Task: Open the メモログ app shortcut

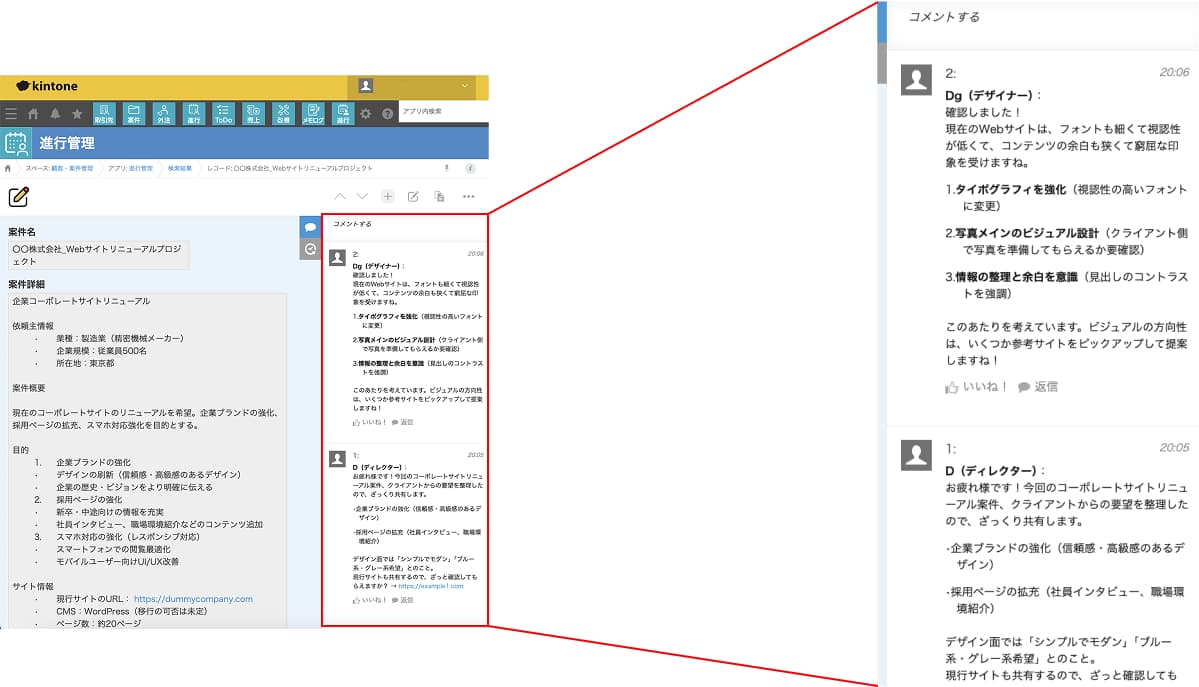Action: click(x=313, y=114)
